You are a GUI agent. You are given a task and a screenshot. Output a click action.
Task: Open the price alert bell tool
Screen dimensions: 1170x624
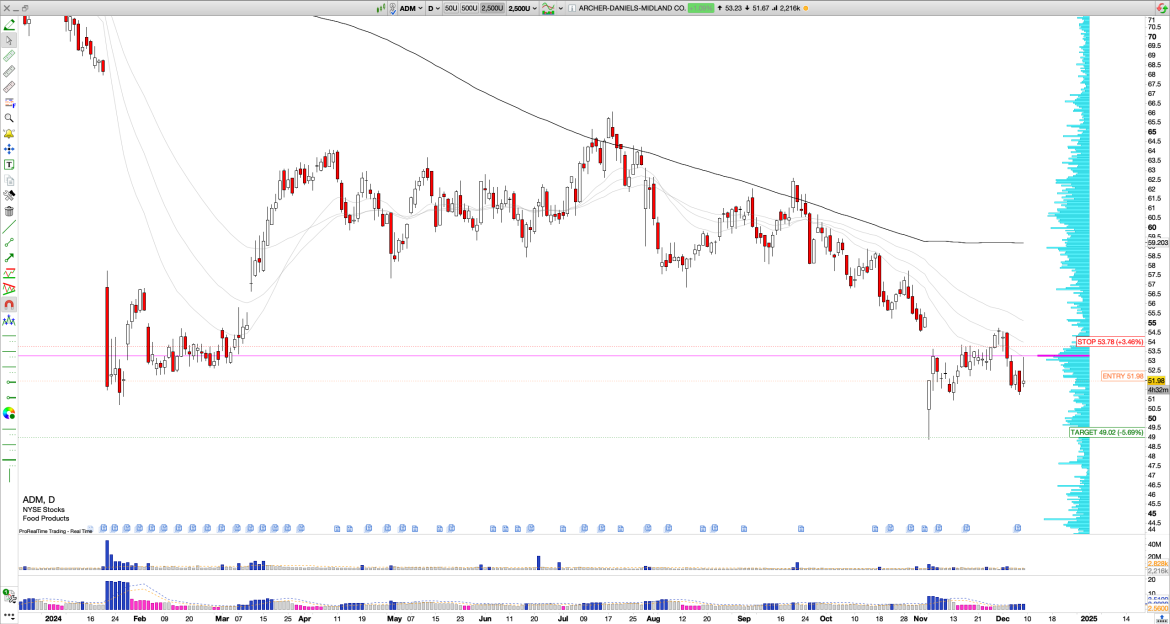coord(8,133)
